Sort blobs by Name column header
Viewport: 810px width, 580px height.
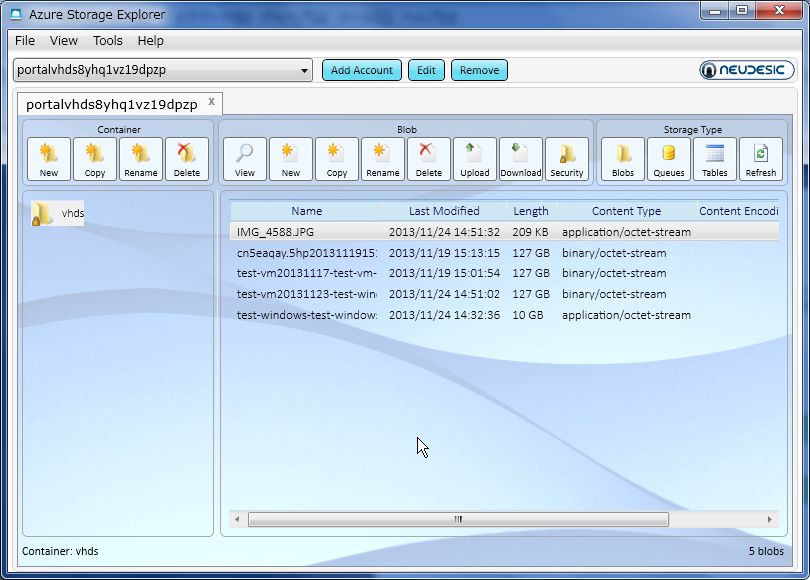[306, 211]
